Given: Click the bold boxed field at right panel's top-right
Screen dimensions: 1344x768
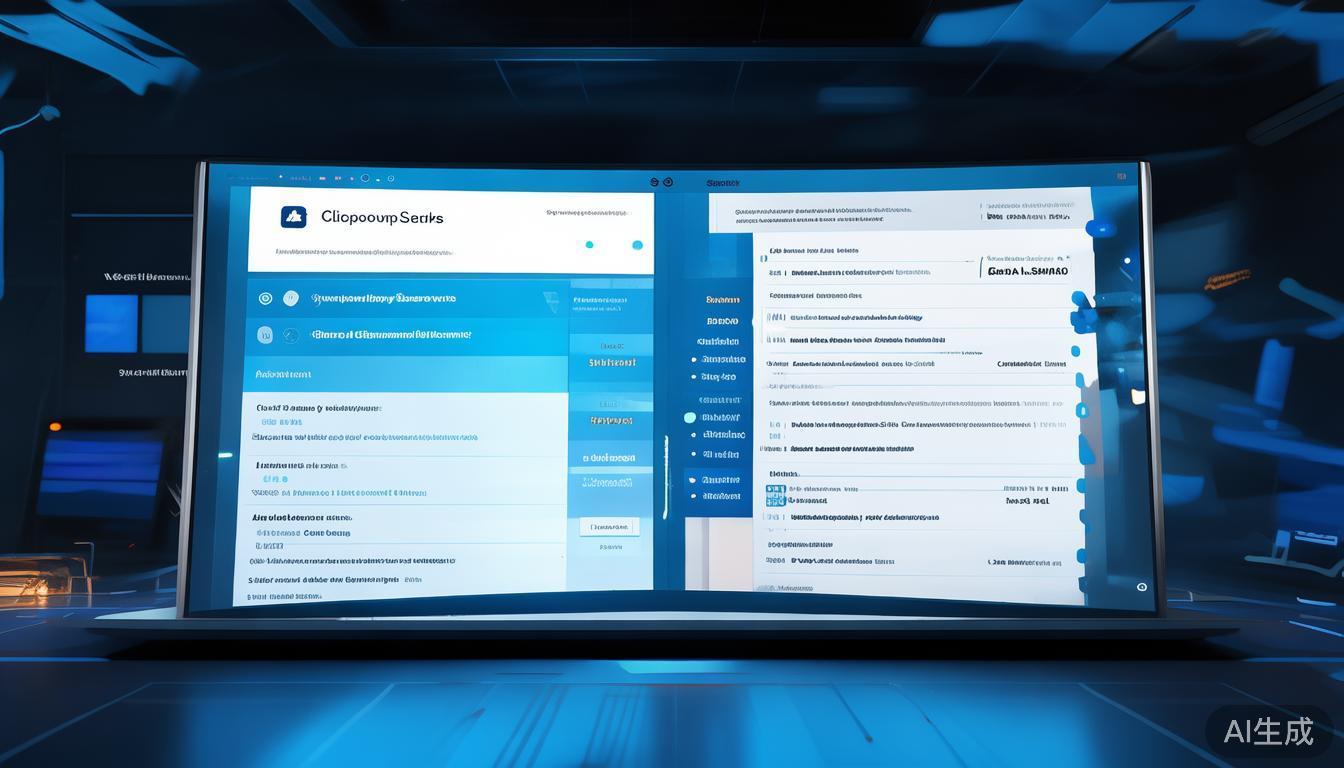Looking at the screenshot, I should coord(1027,271).
